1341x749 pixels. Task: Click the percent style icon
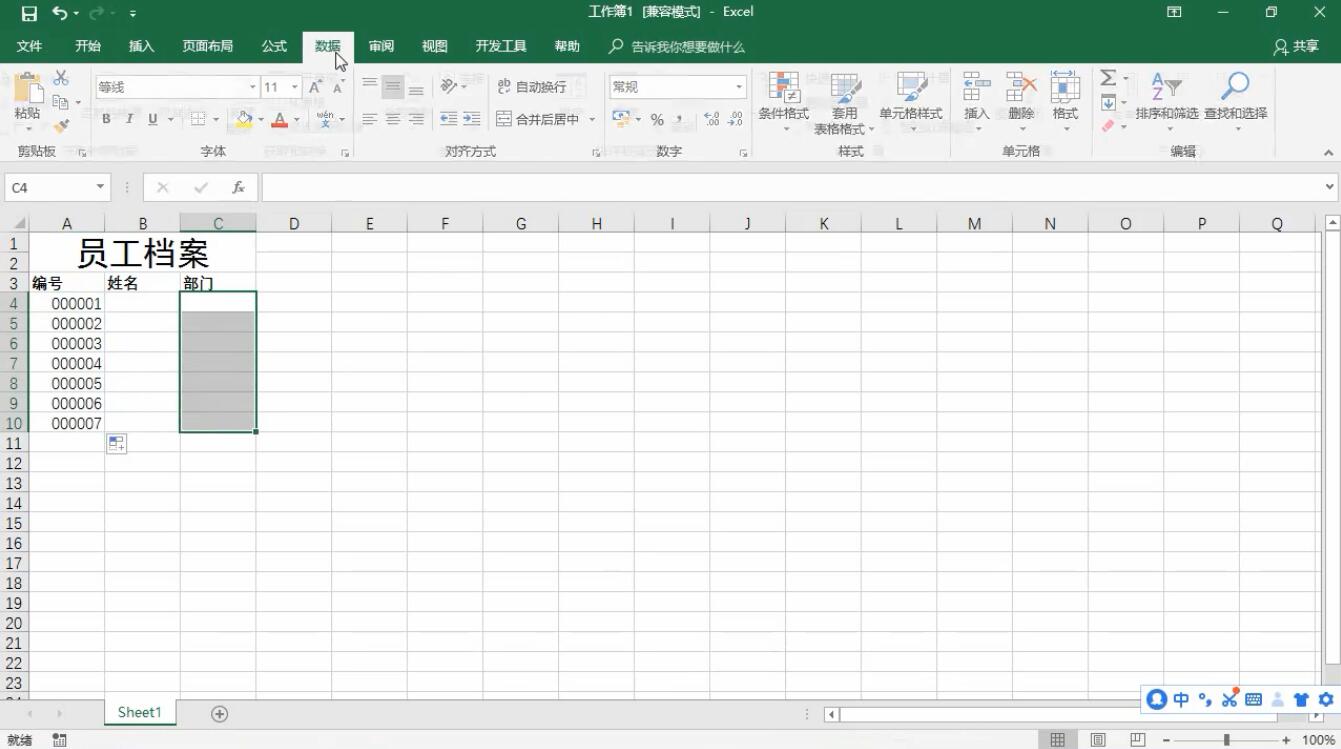657,119
